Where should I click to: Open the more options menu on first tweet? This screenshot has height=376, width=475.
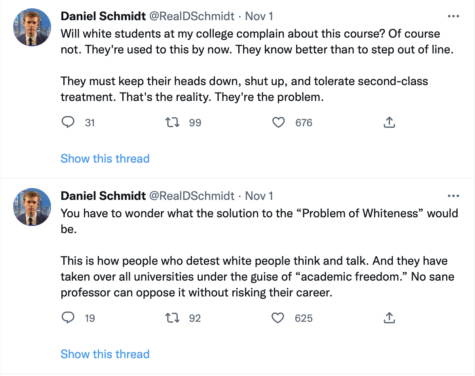click(x=453, y=16)
